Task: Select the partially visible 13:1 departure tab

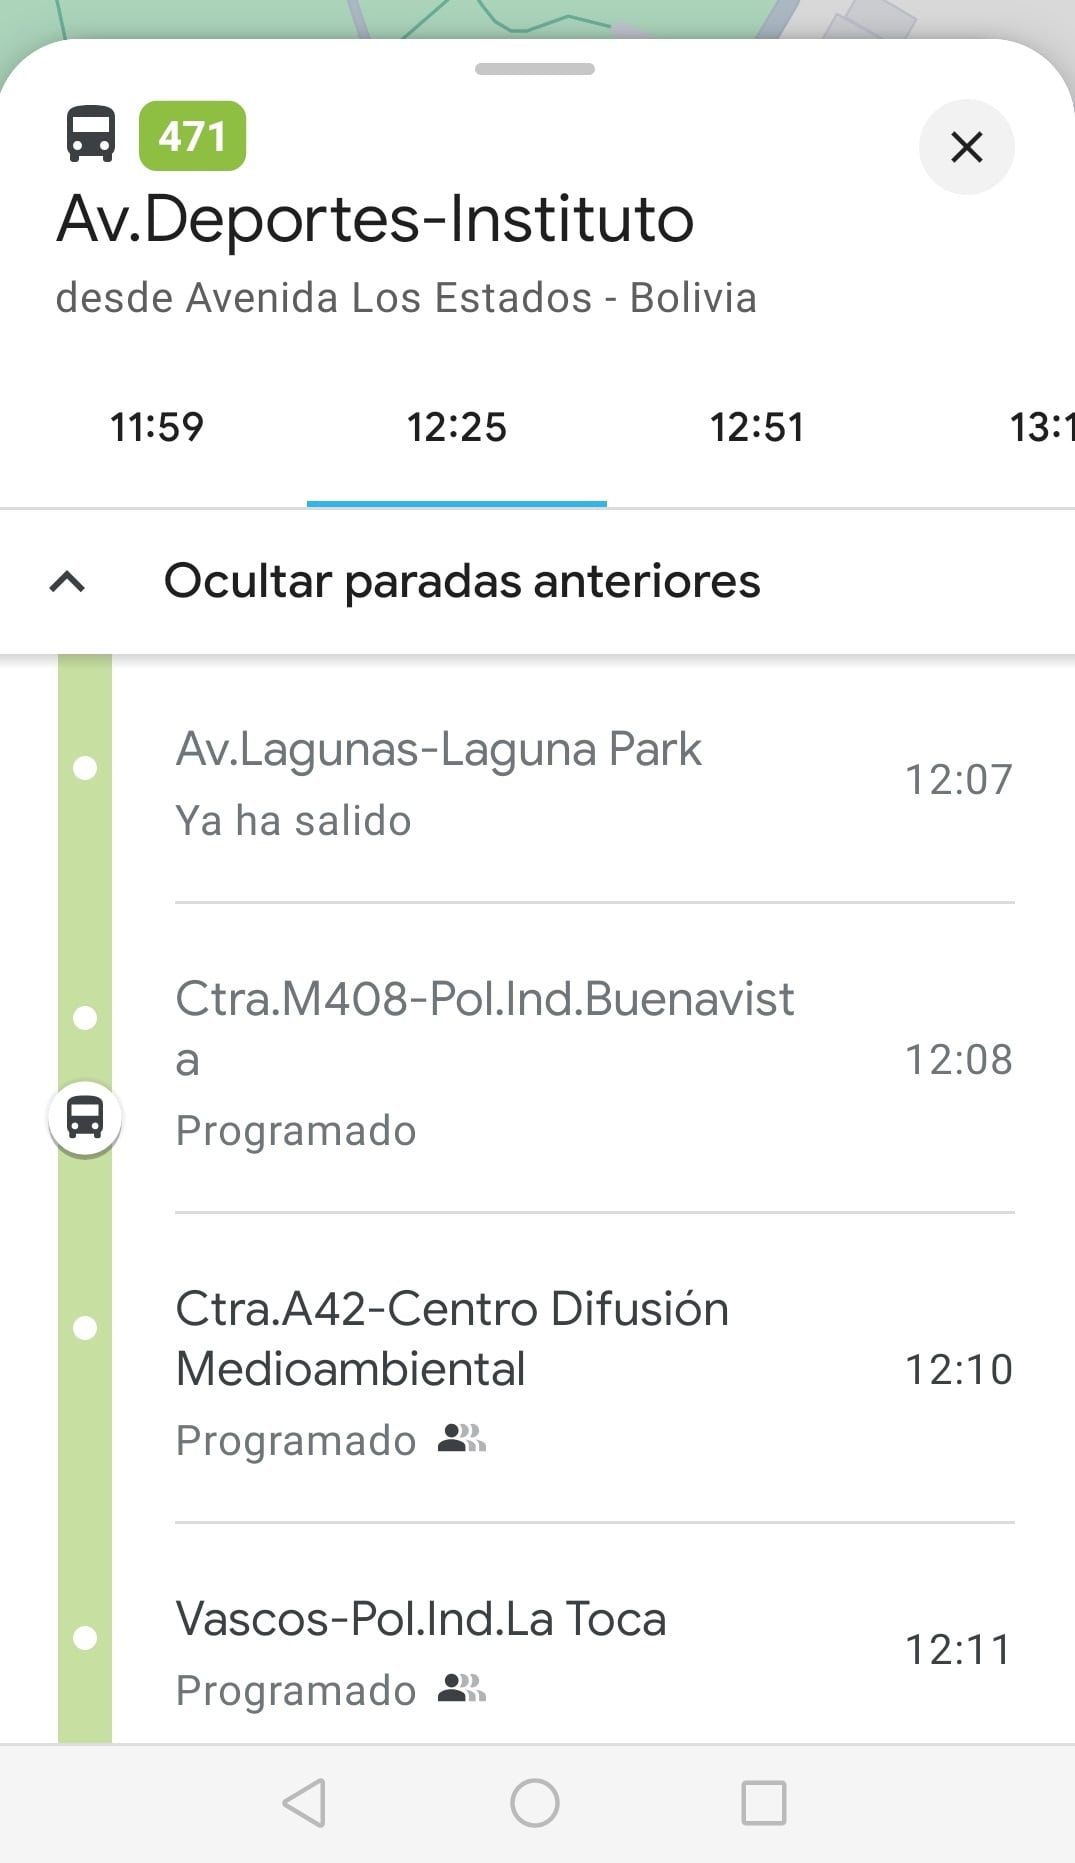Action: (x=1040, y=428)
